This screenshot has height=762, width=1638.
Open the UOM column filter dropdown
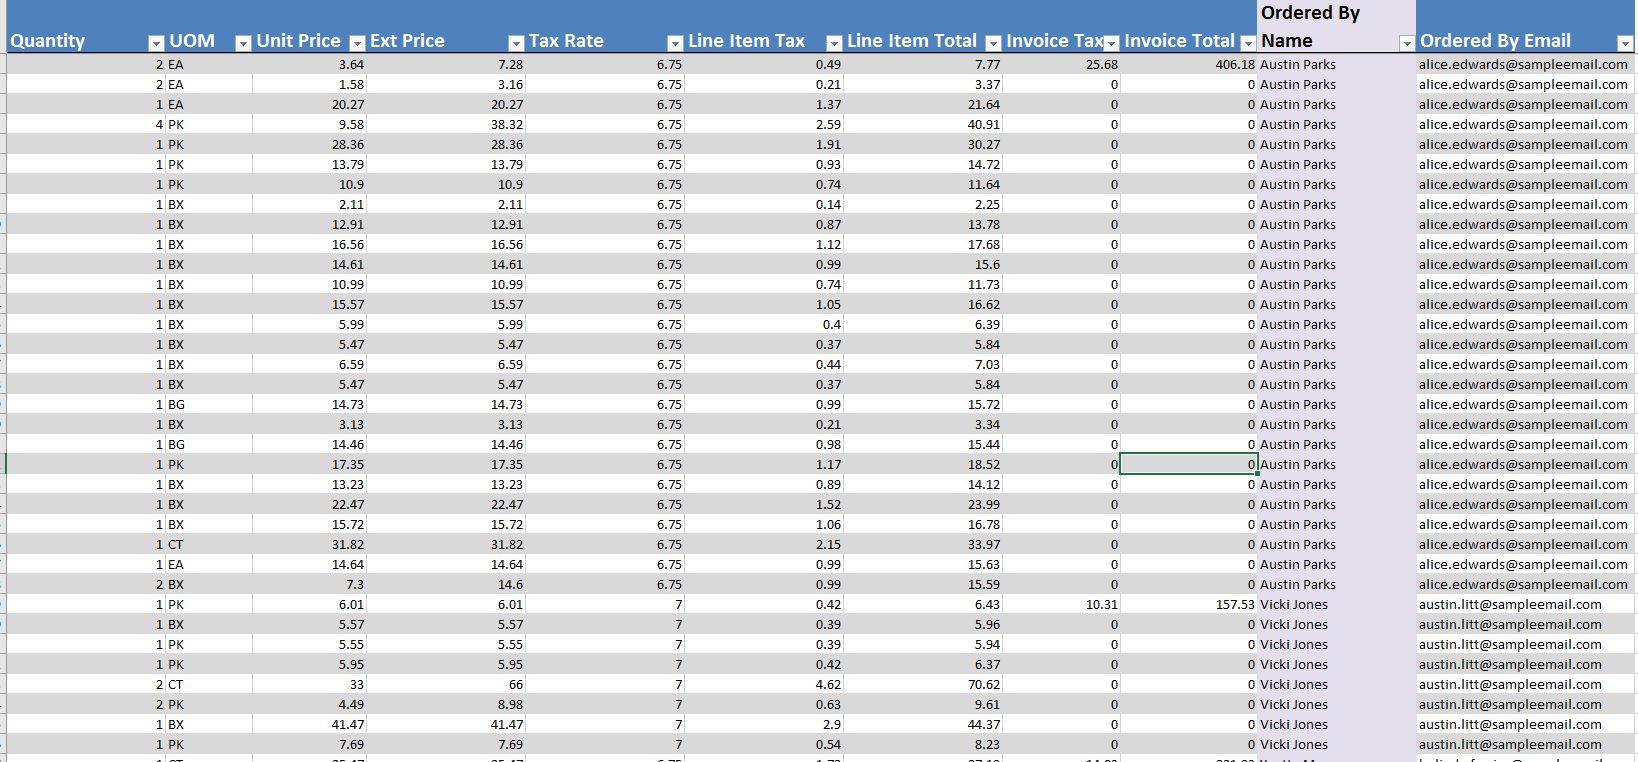243,43
